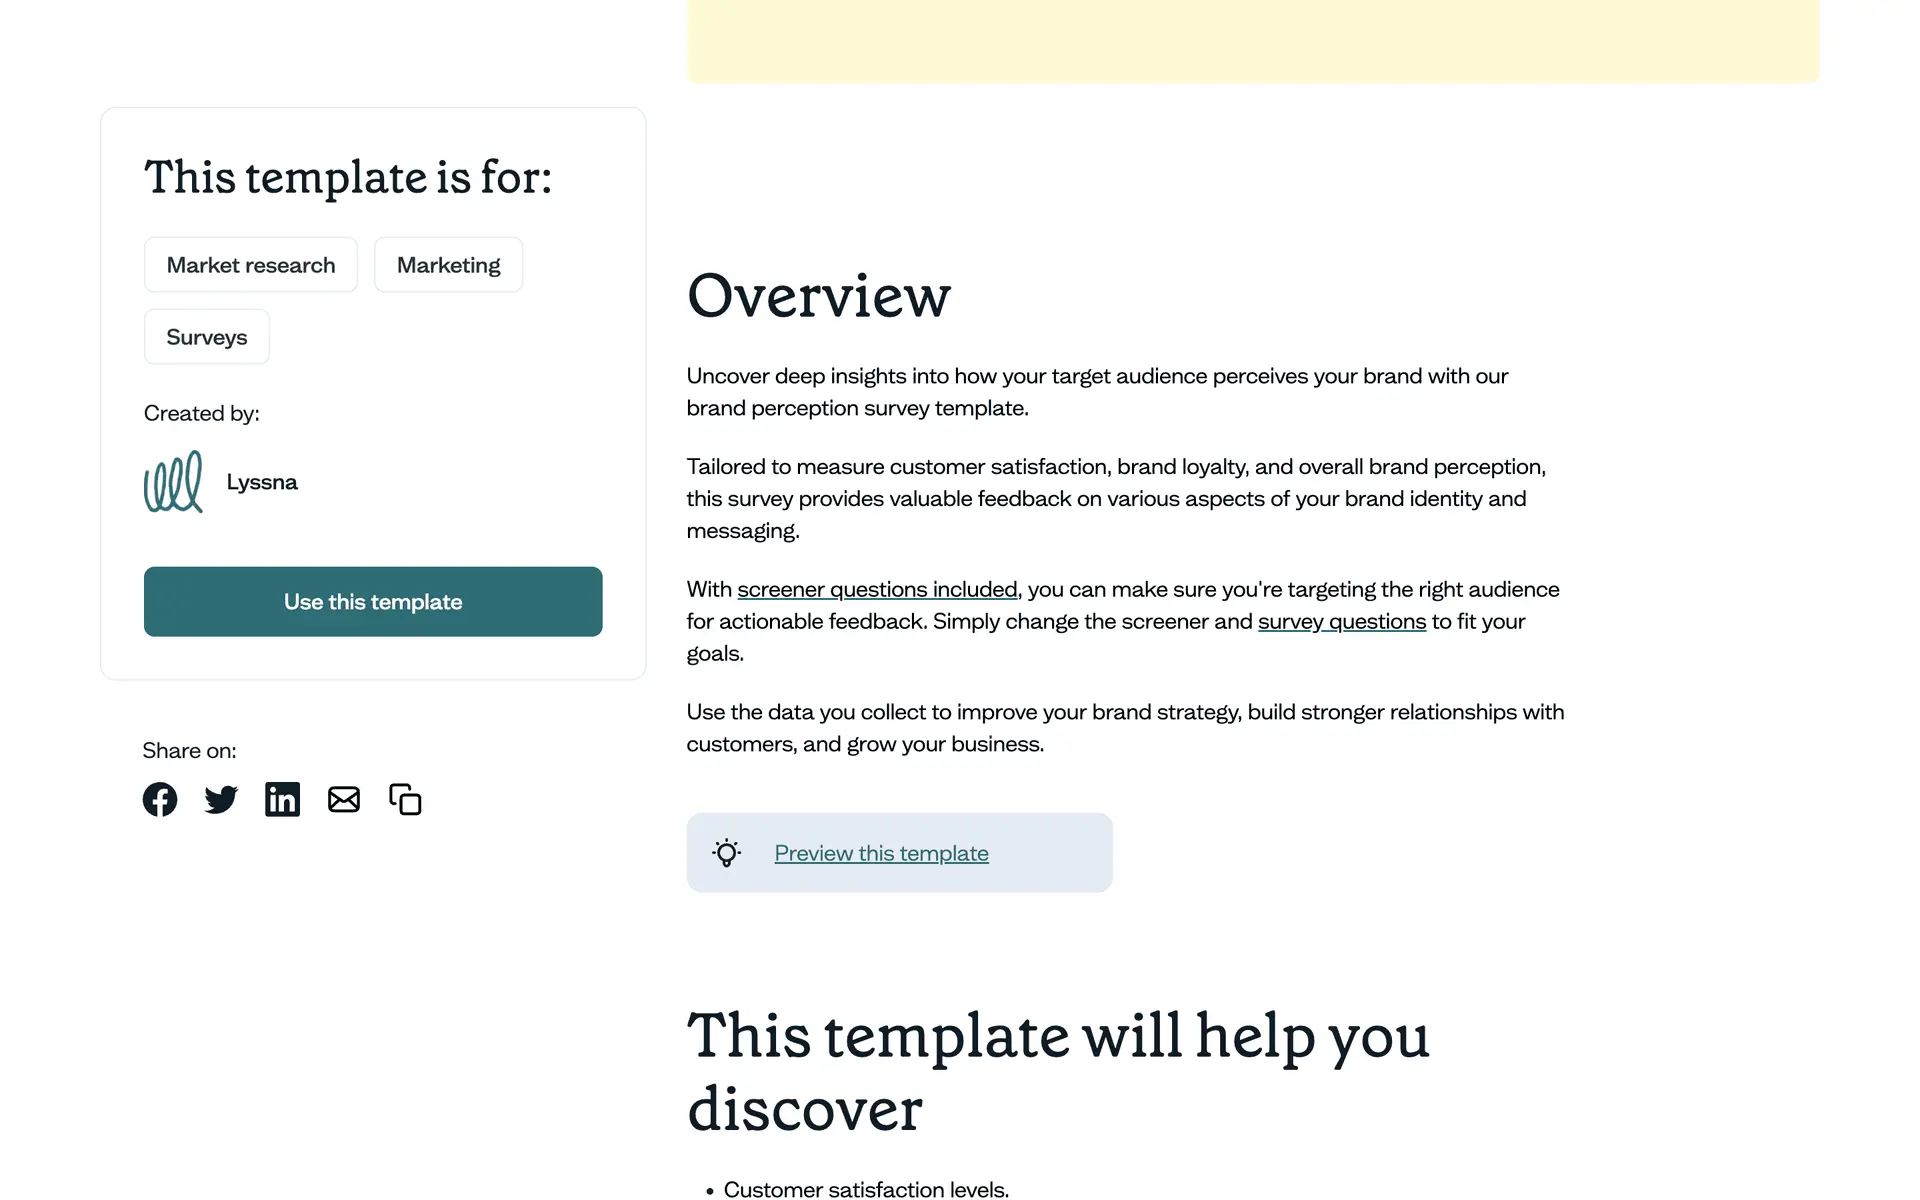Click the yellow banner at the top
Image resolution: width=1920 pixels, height=1200 pixels.
[1252, 40]
